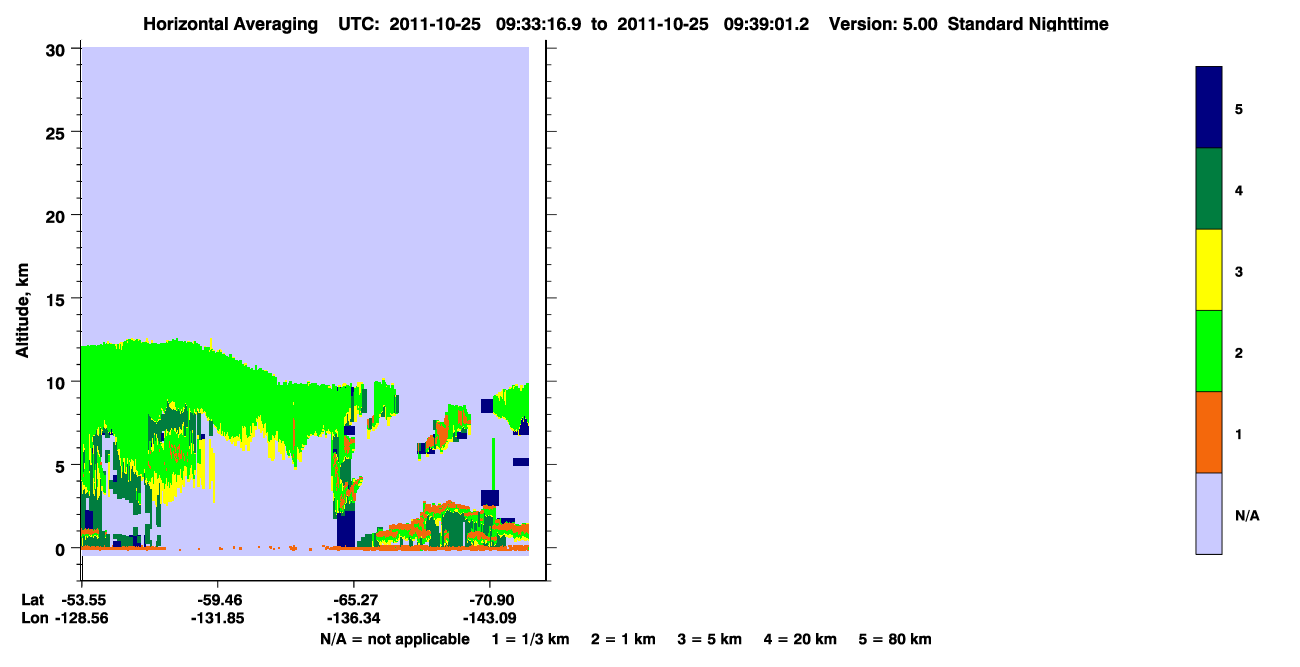Viewport: 1300px width, 667px height.
Task: Click 'N/A = not applicable' legend text
Action: click(x=394, y=639)
